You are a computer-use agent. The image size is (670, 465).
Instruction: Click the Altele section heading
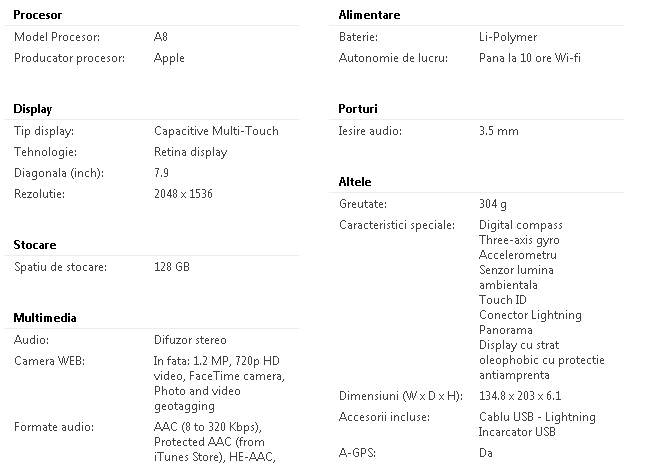[x=355, y=182]
